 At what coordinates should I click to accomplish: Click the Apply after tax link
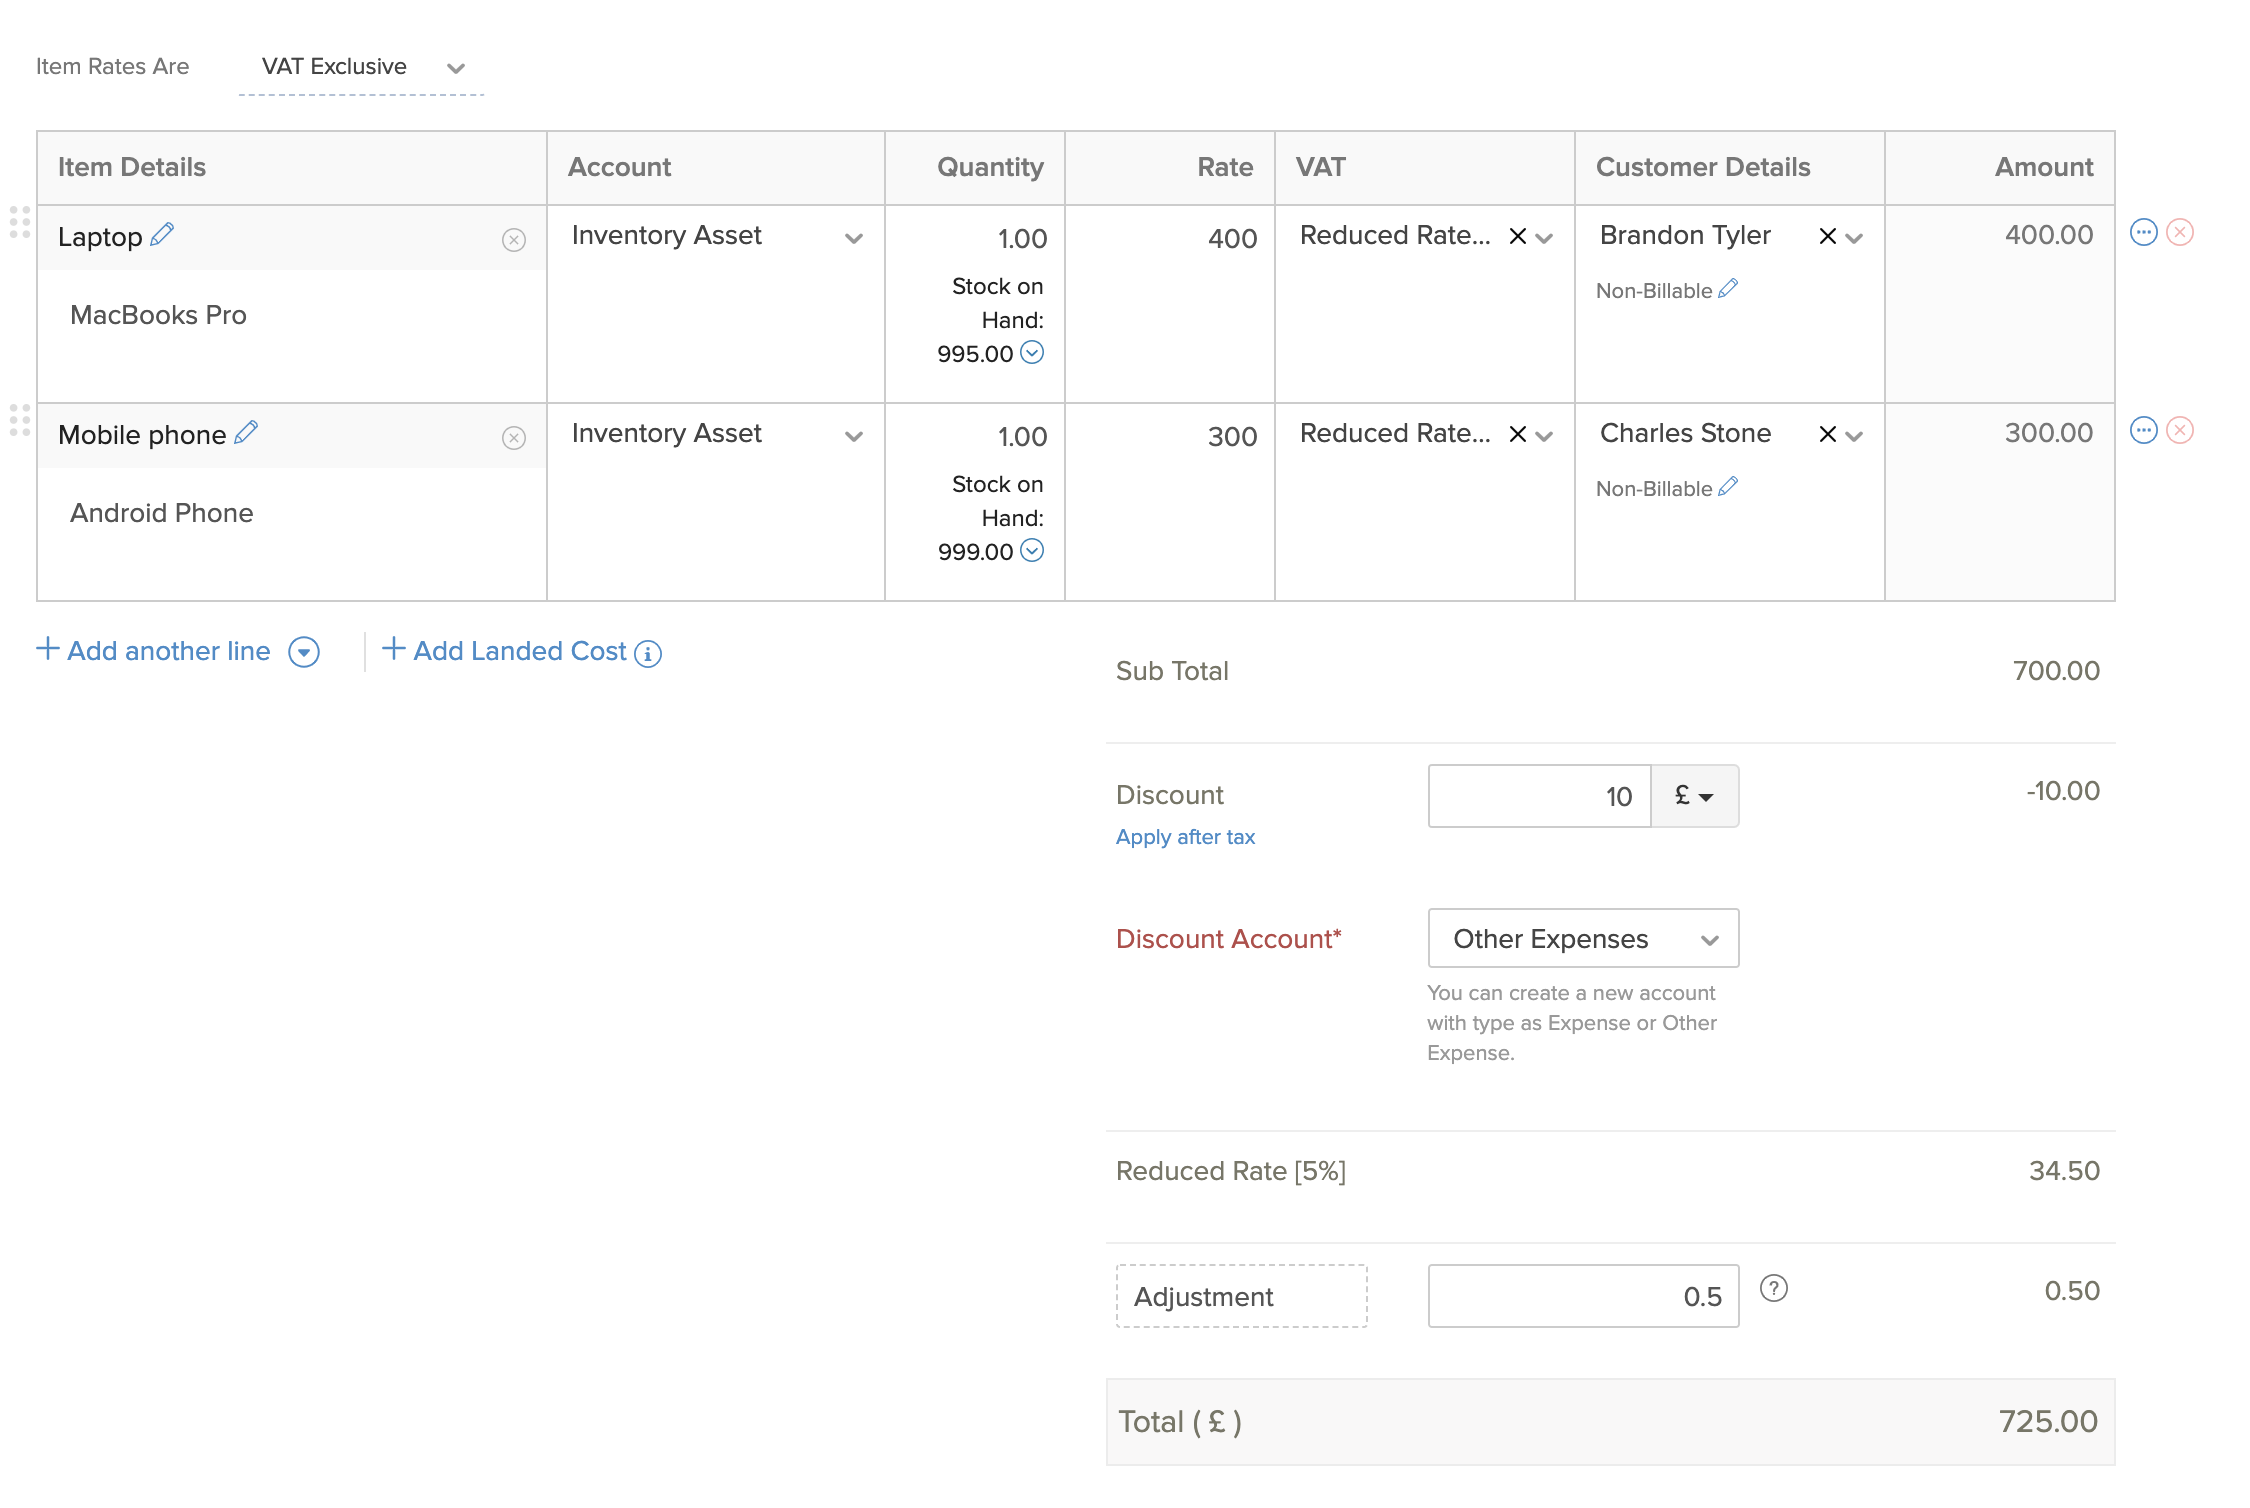click(x=1185, y=837)
